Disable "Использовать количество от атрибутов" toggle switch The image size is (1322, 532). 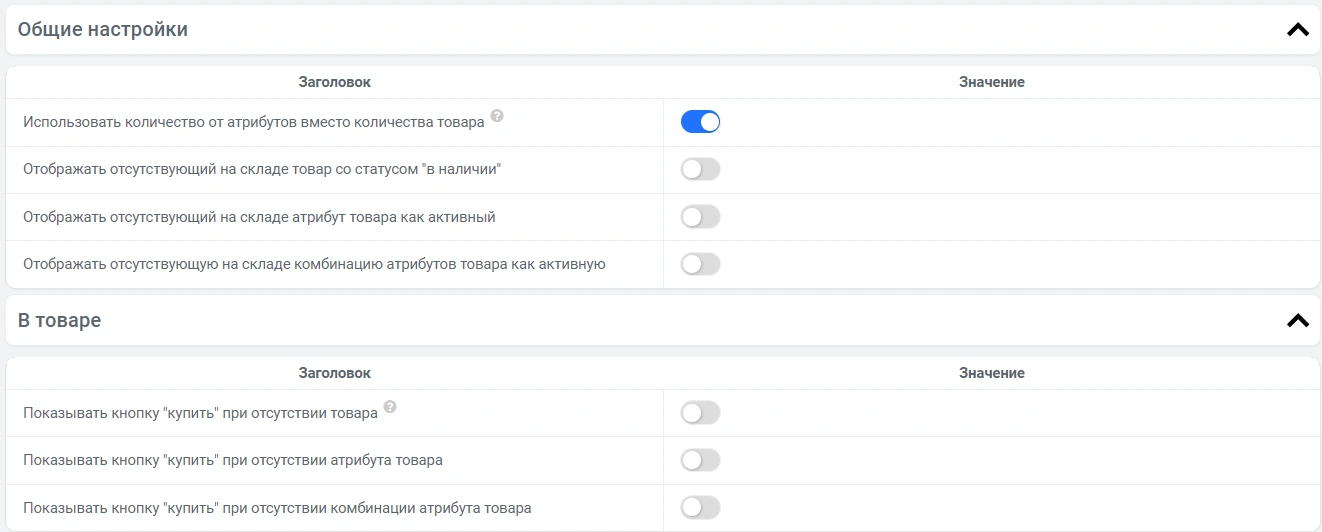tap(700, 122)
